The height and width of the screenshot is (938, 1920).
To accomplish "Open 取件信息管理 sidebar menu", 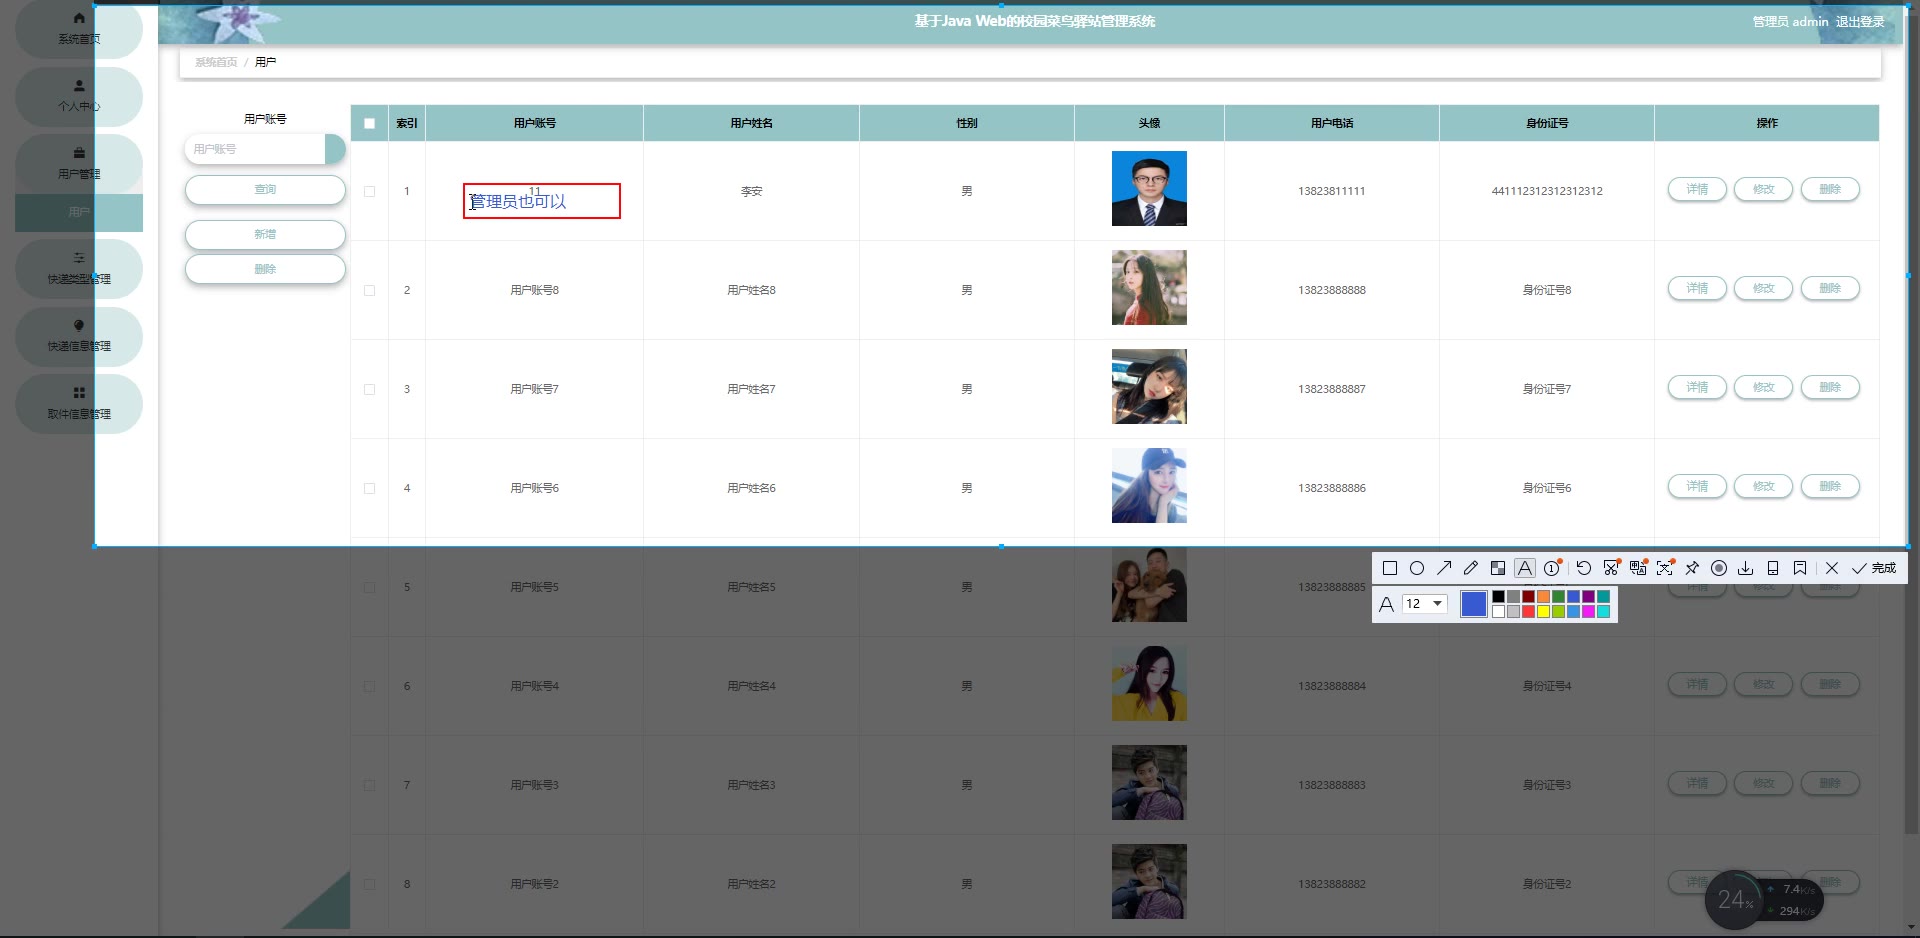I will point(79,403).
